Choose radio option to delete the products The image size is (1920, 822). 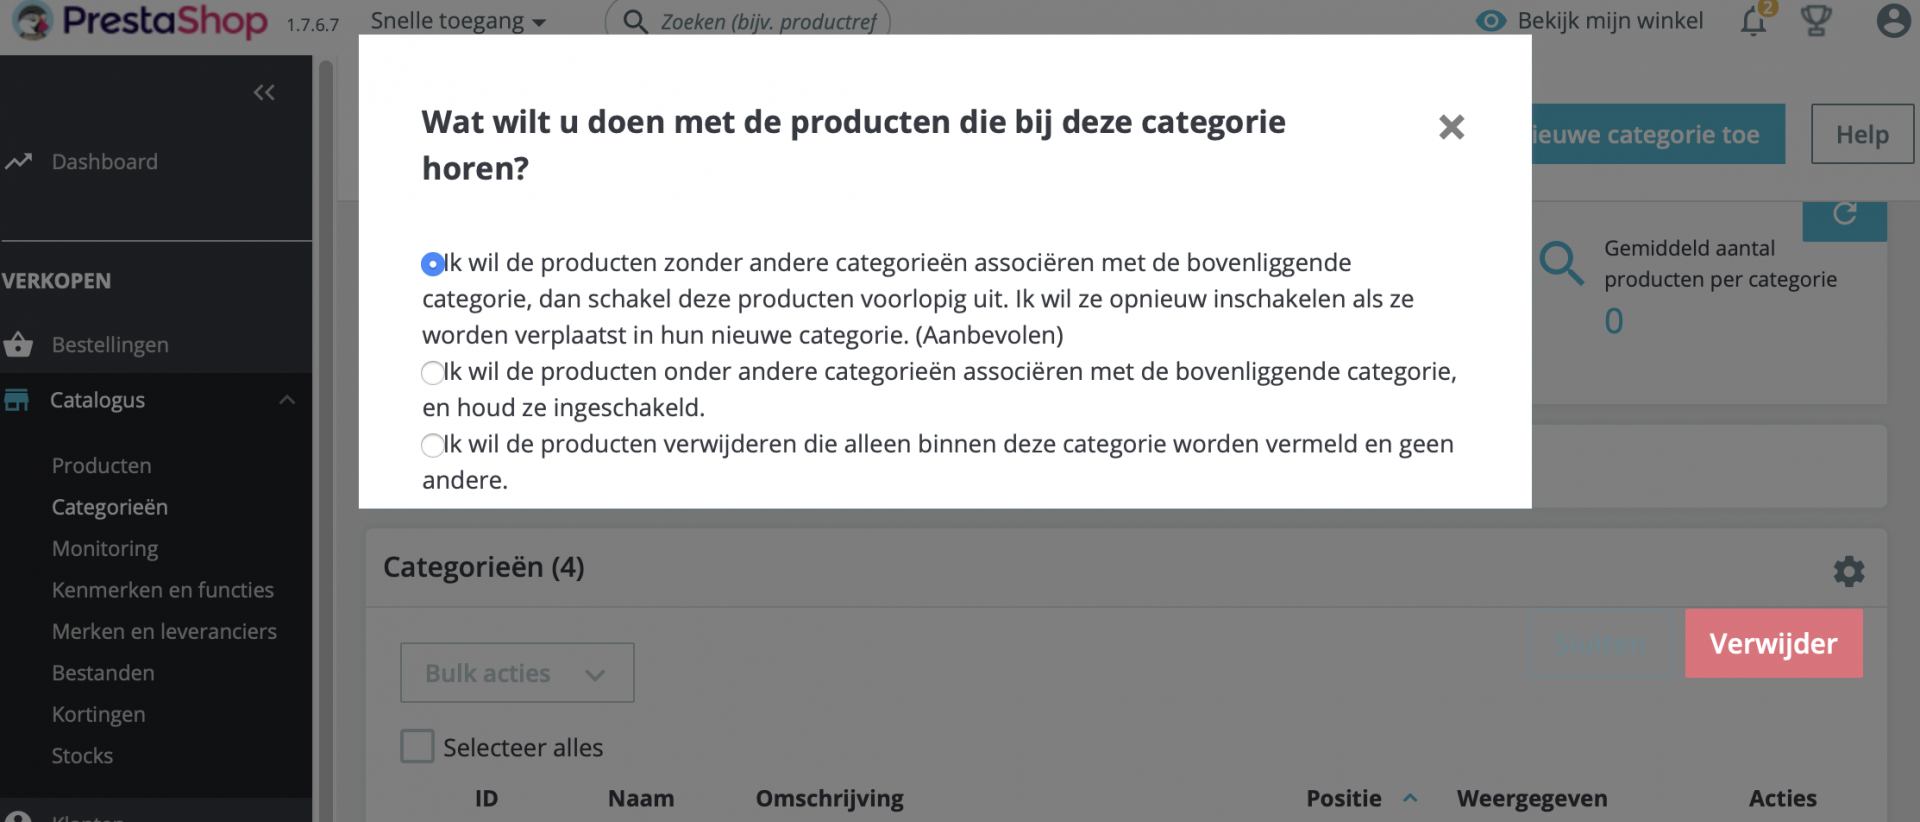432,445
